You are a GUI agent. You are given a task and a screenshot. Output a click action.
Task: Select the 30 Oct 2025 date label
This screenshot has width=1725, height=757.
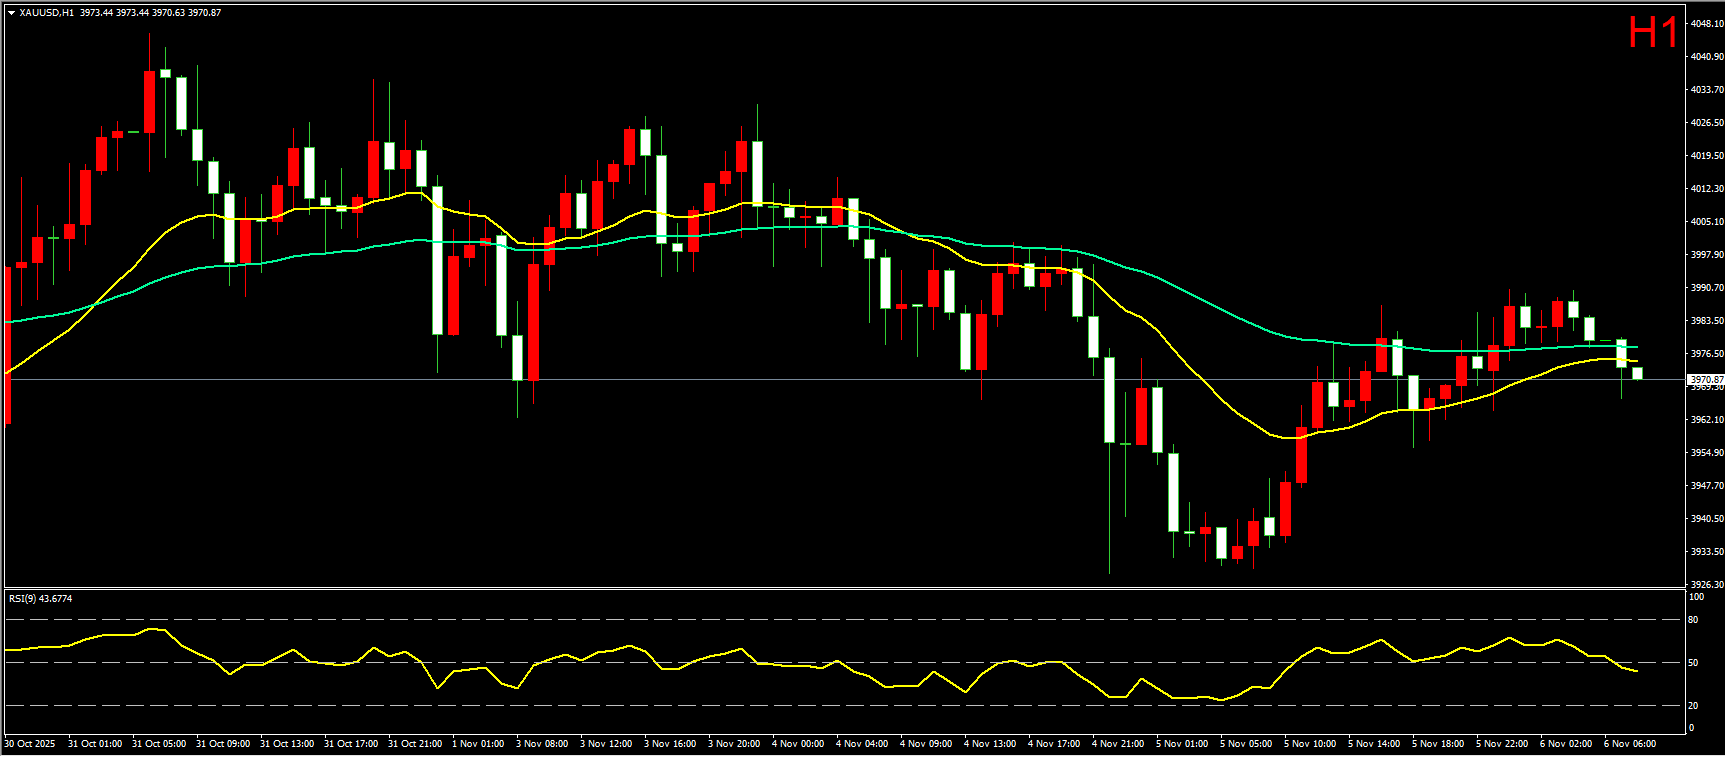pos(30,744)
